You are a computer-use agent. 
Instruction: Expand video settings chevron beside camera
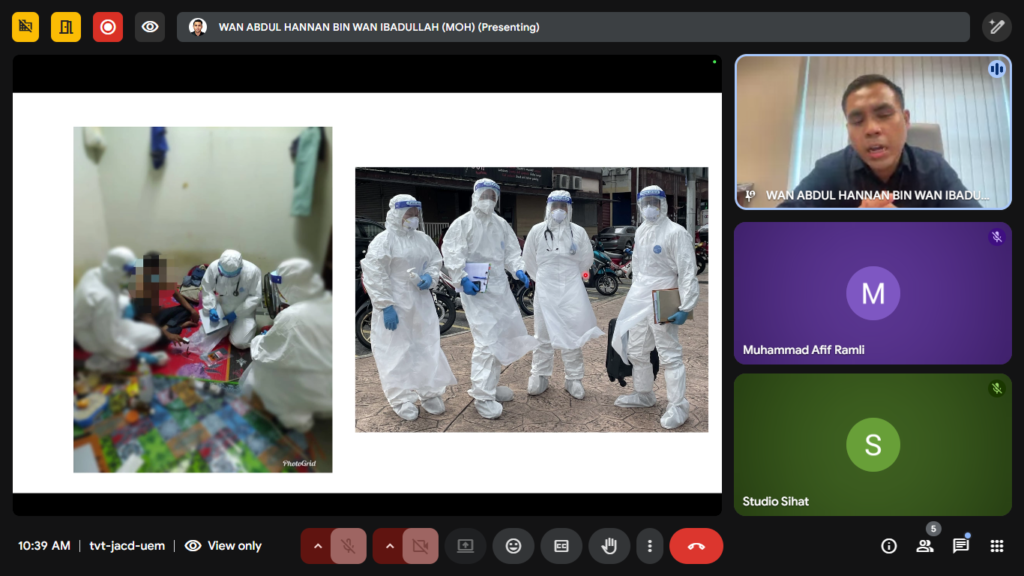pos(389,546)
